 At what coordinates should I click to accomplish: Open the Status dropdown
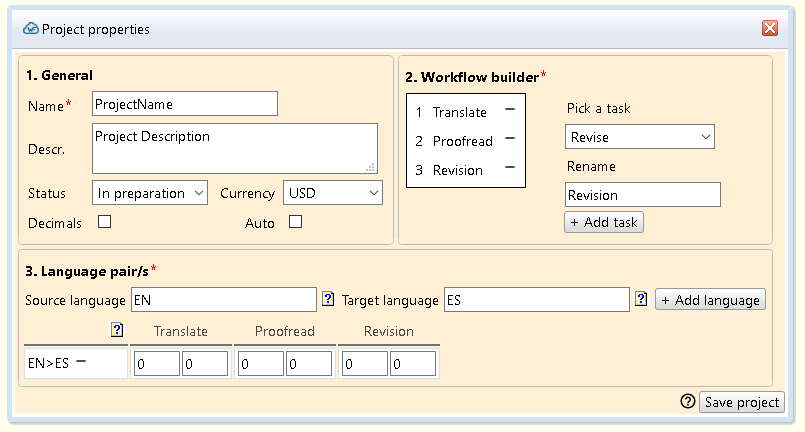pos(150,192)
